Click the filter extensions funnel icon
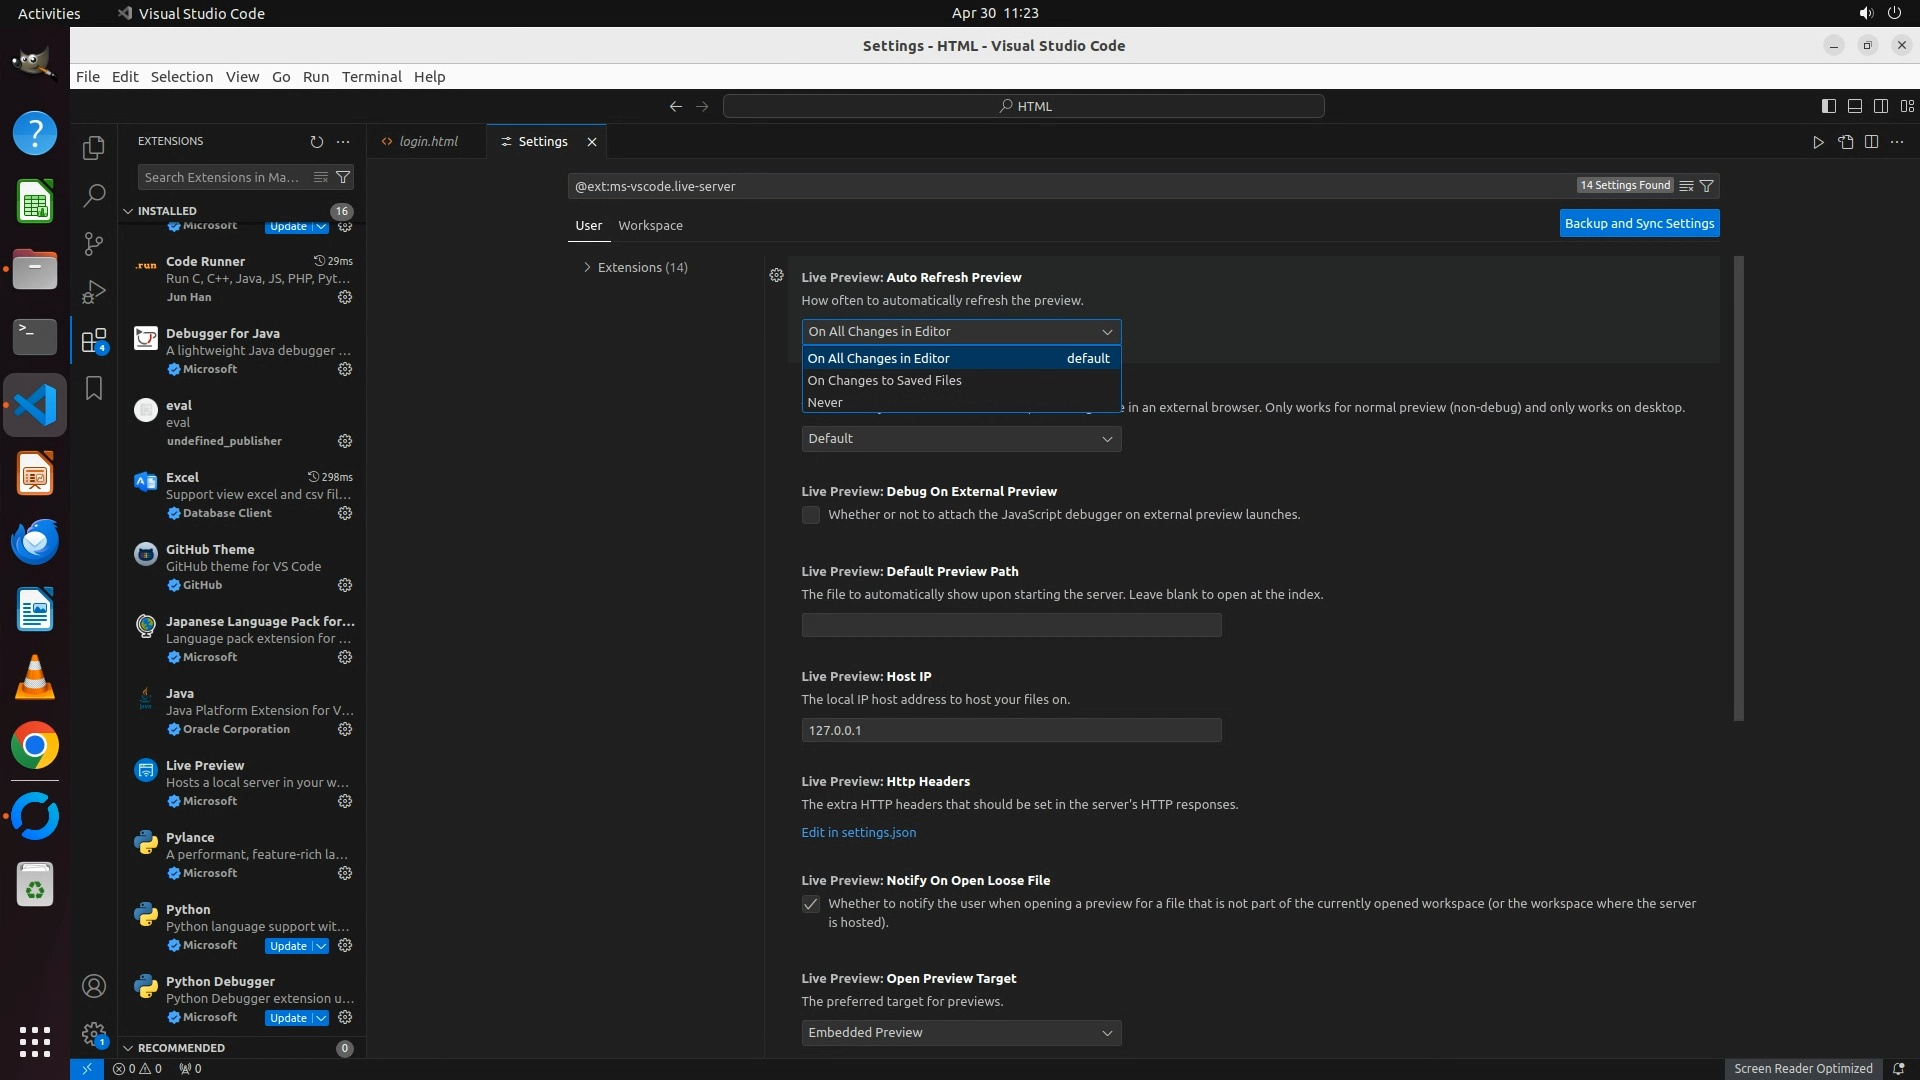Image resolution: width=1920 pixels, height=1080 pixels. [343, 177]
